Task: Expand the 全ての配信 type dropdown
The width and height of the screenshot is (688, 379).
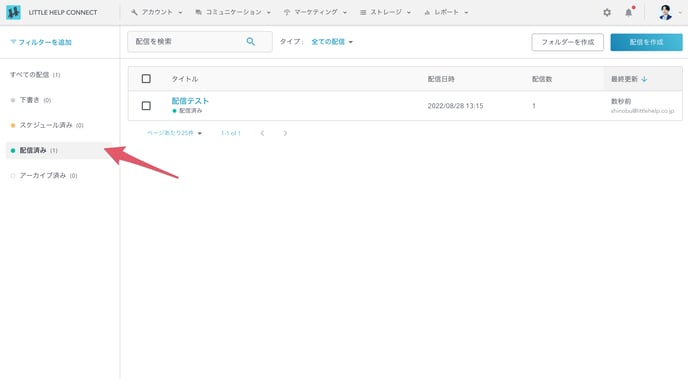Action: 332,42
